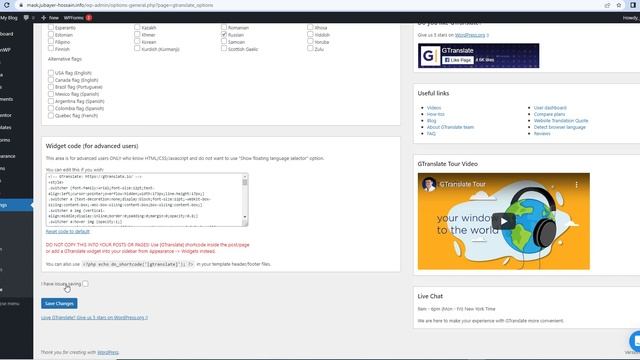Enable USA flag (English) checkbox

click(x=51, y=73)
